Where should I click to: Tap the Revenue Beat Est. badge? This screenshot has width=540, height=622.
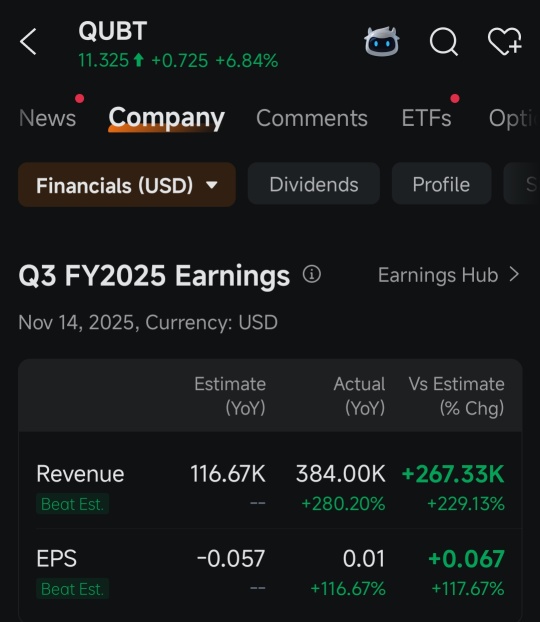click(72, 504)
